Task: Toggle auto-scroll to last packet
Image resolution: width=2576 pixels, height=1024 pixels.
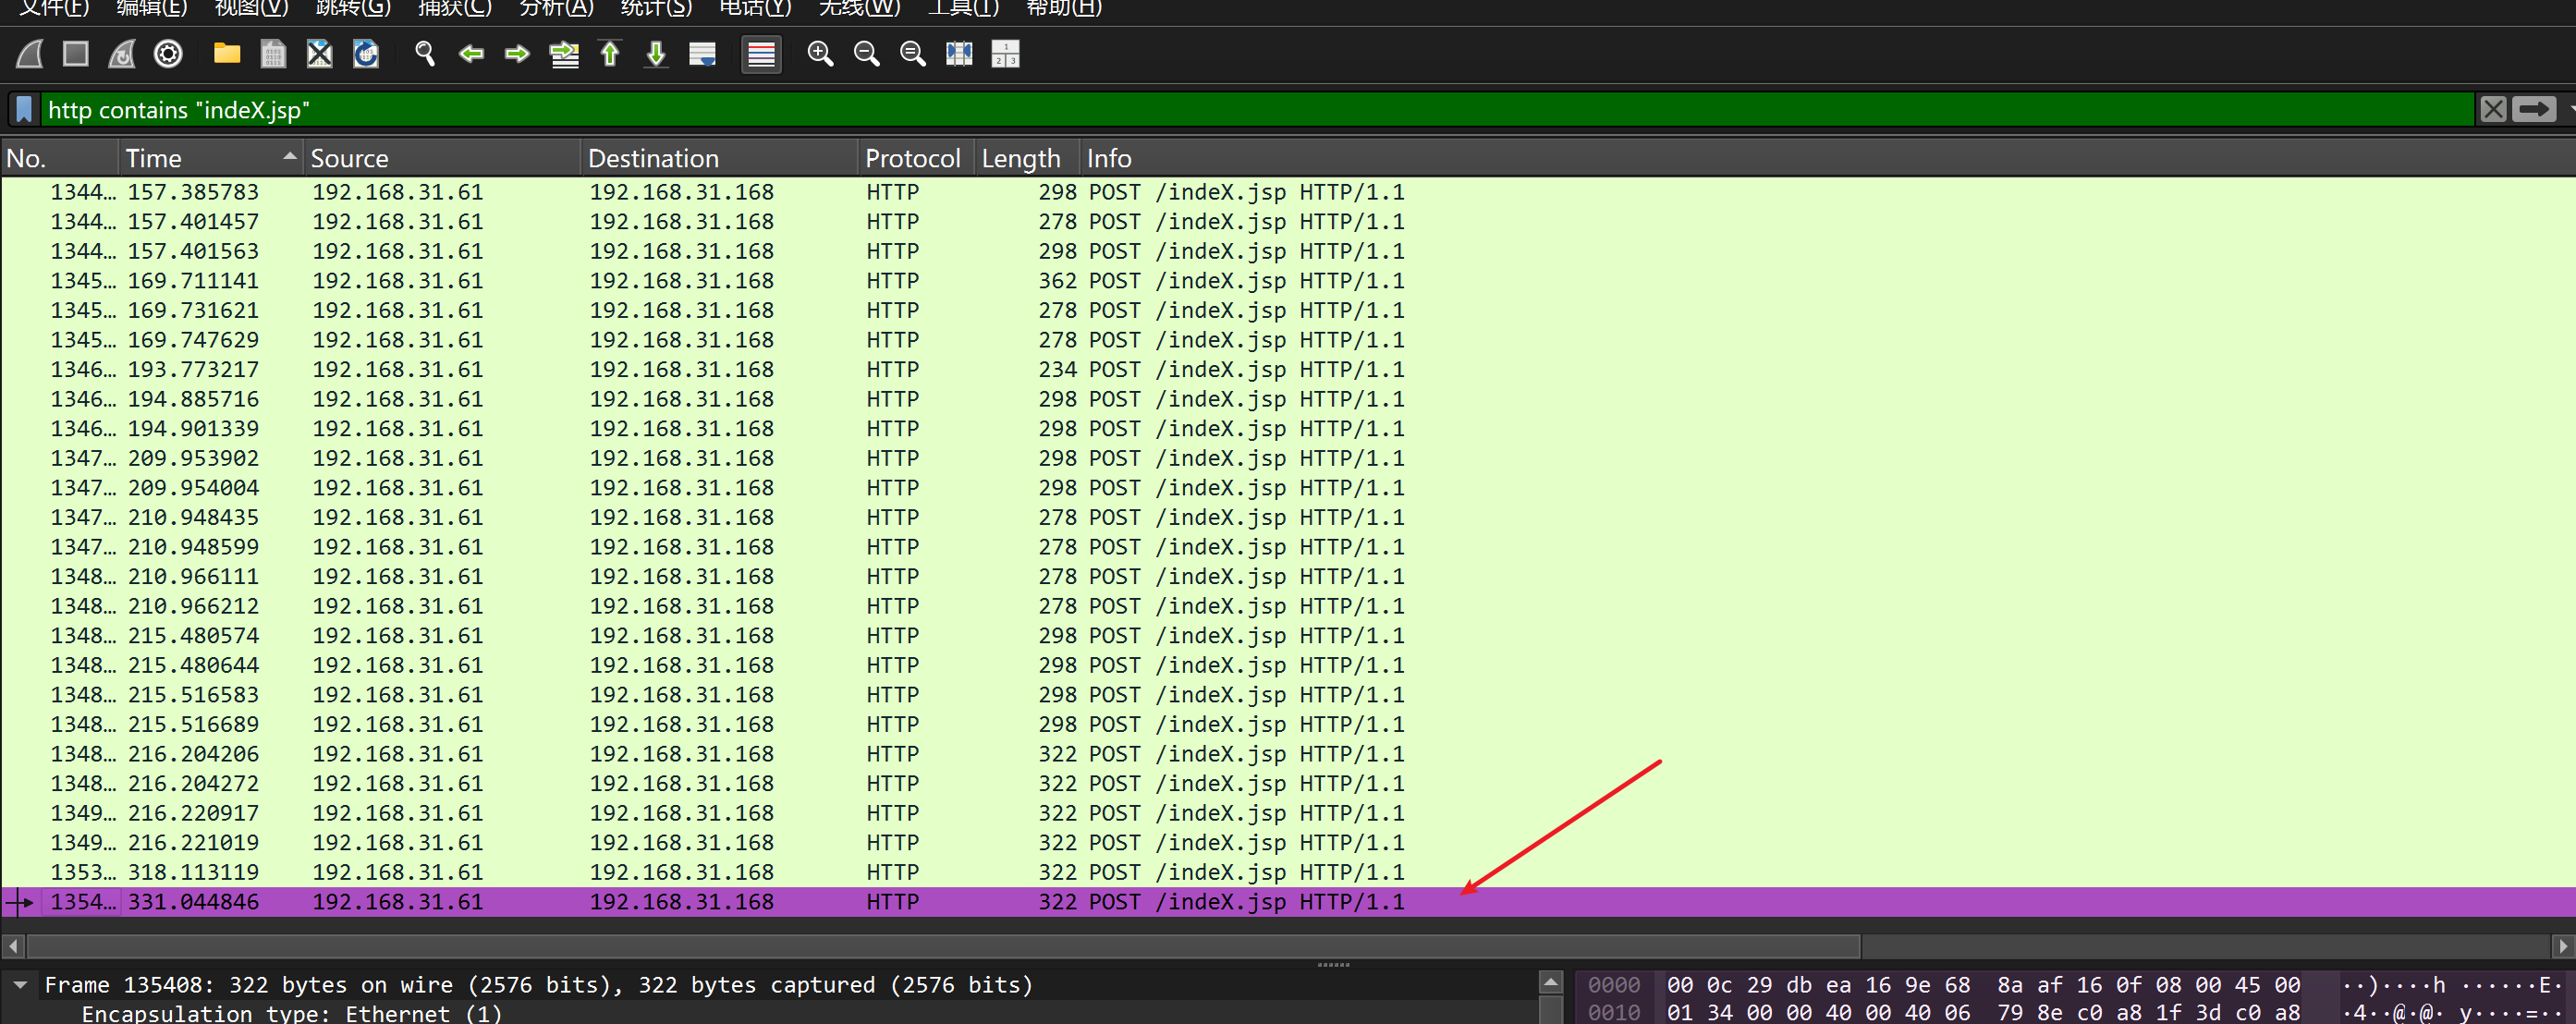Action: click(703, 54)
